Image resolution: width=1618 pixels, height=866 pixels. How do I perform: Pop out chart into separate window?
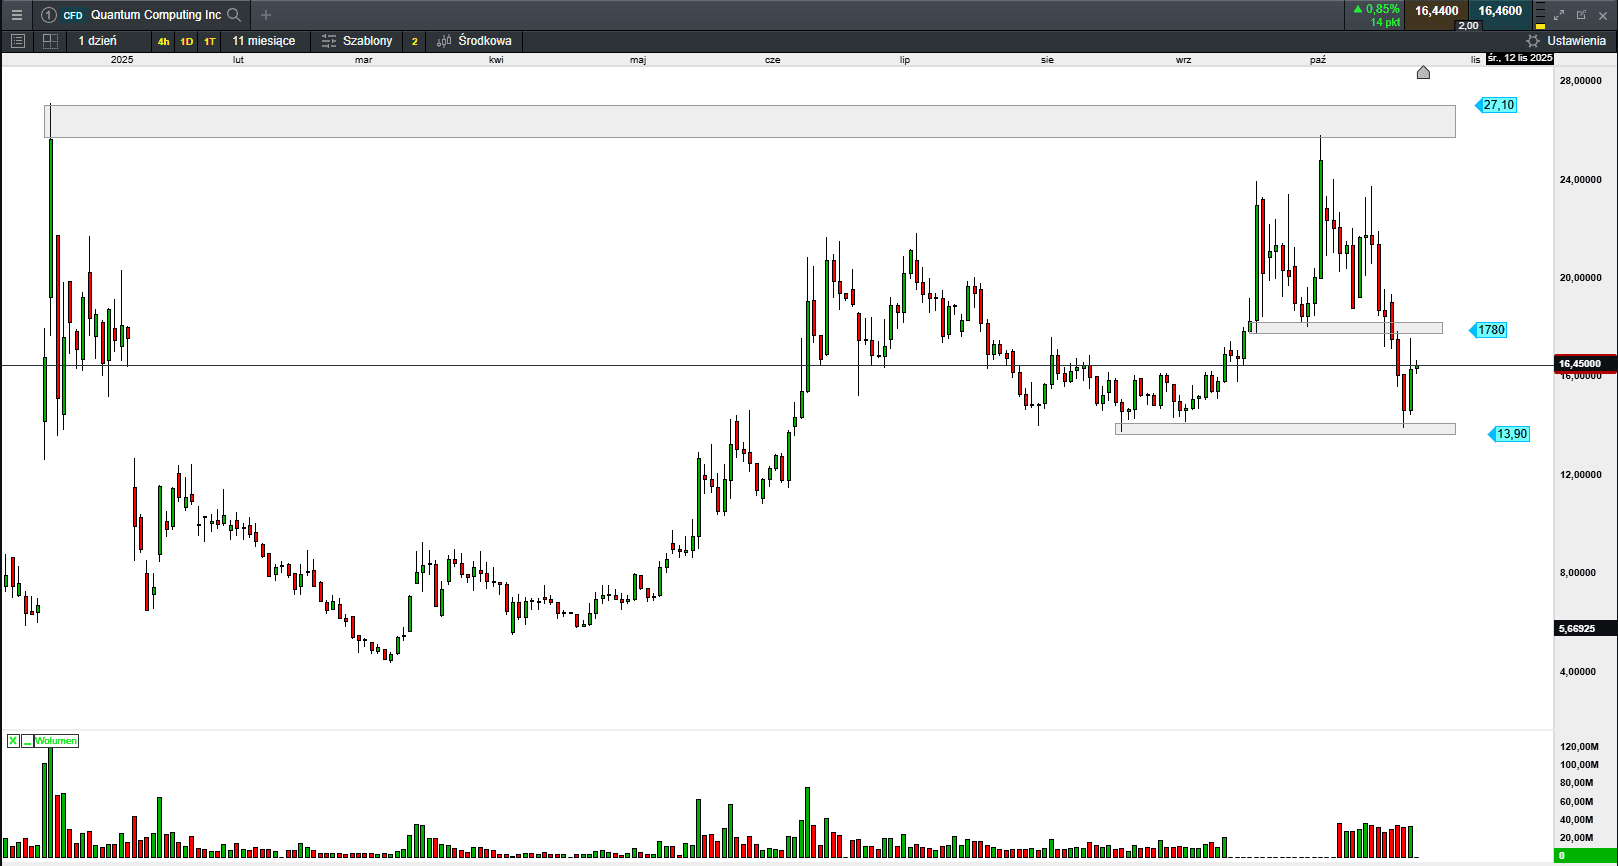click(x=1581, y=15)
